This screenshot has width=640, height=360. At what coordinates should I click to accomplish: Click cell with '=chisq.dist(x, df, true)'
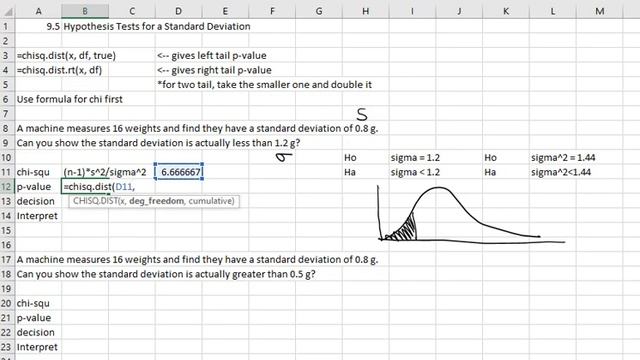[x=66, y=56]
